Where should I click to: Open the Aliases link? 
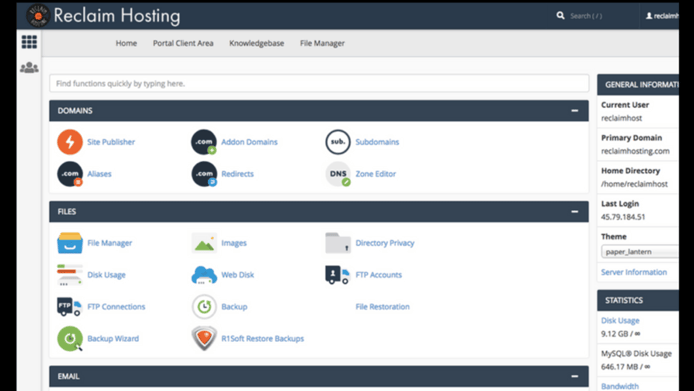coord(99,174)
